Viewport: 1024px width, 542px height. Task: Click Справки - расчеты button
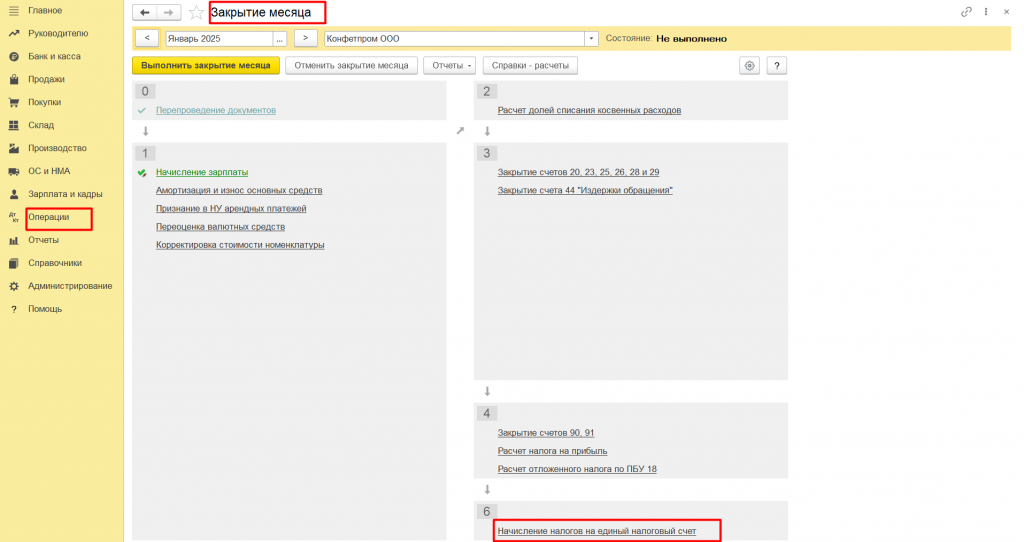530,65
